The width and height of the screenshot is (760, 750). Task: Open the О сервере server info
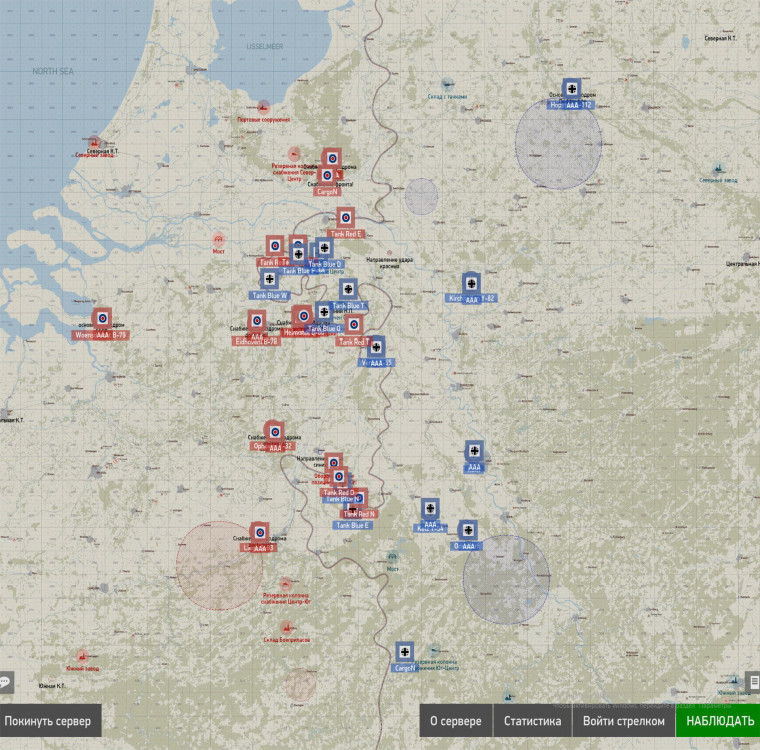(x=456, y=720)
